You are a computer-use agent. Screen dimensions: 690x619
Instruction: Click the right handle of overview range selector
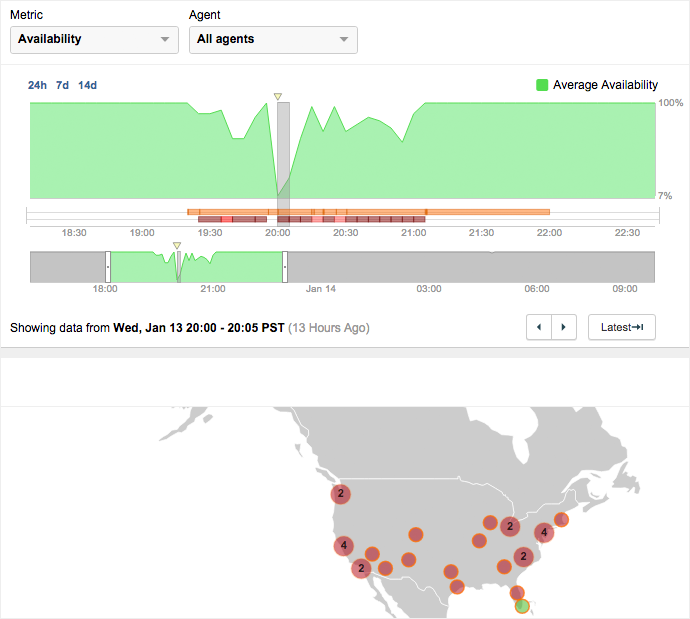tap(285, 266)
